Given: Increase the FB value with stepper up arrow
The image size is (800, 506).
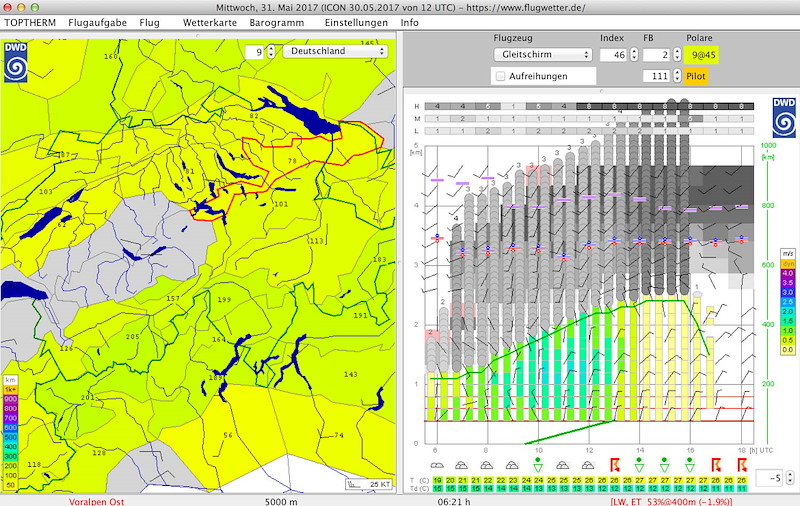Looking at the screenshot, I should tap(677, 52).
